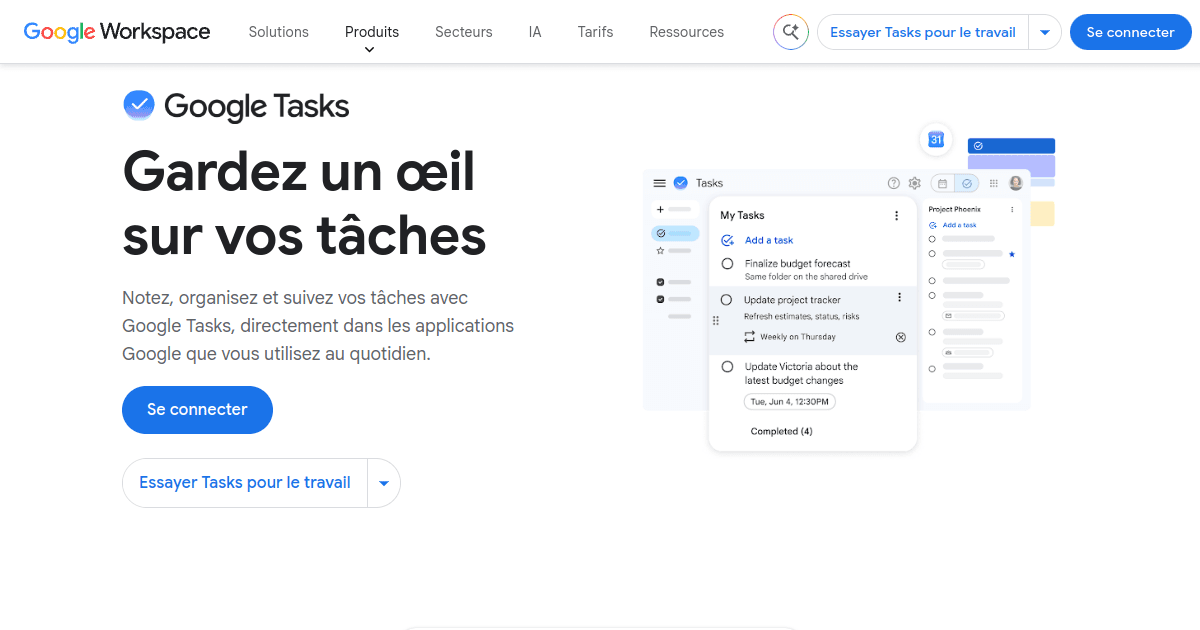Click 'Update Victoria about the latest budget changes'
The height and width of the screenshot is (630, 1200).
point(801,374)
